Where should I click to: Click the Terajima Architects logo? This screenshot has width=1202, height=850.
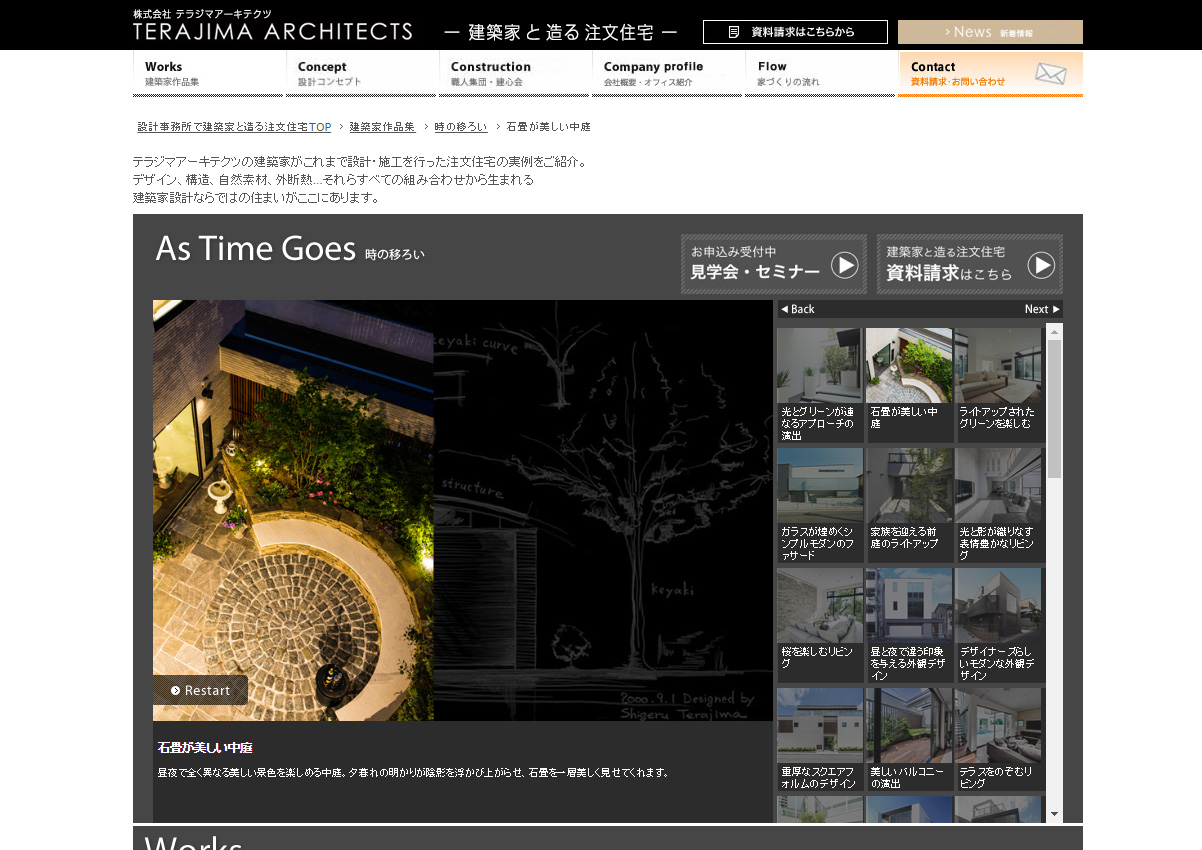[x=272, y=25]
